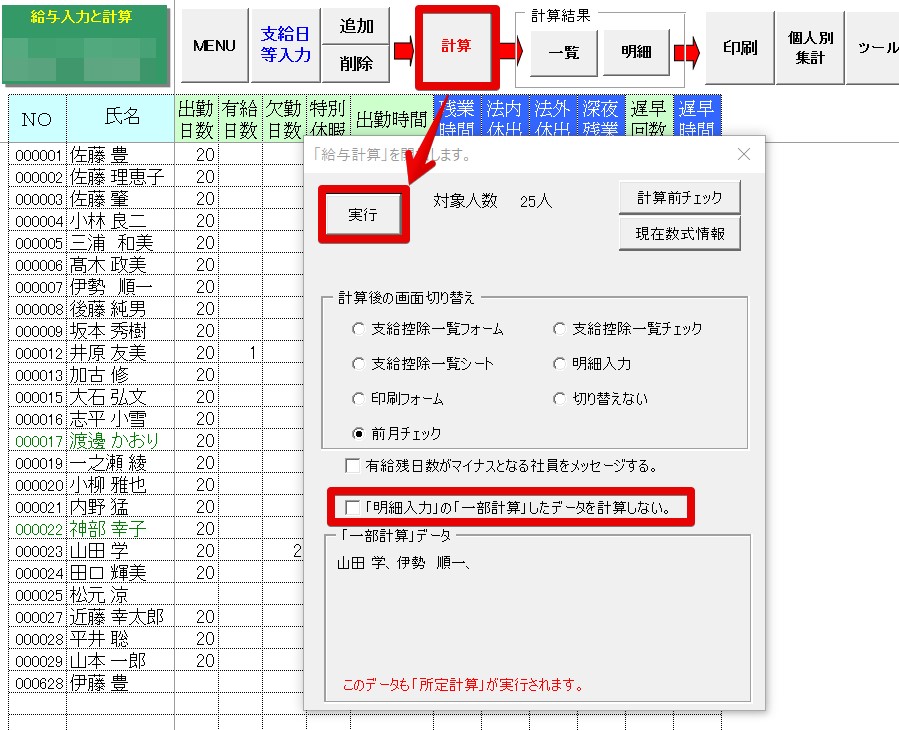Open 個人別集計 summary

pos(810,47)
